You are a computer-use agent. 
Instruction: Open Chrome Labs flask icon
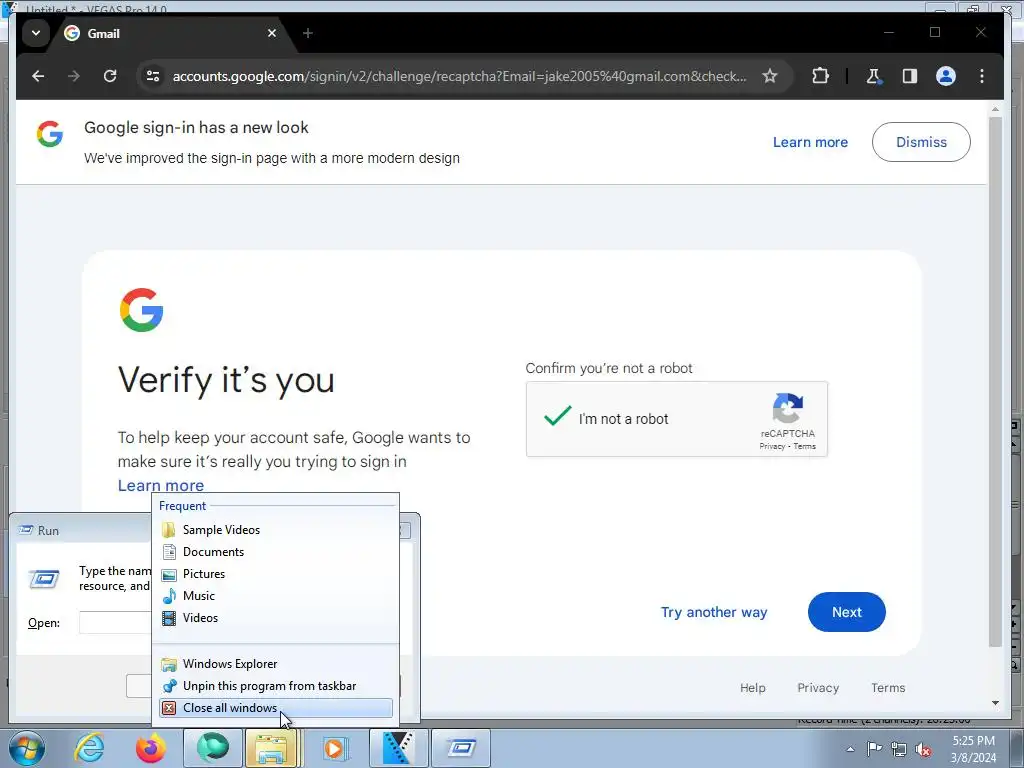pos(873,76)
